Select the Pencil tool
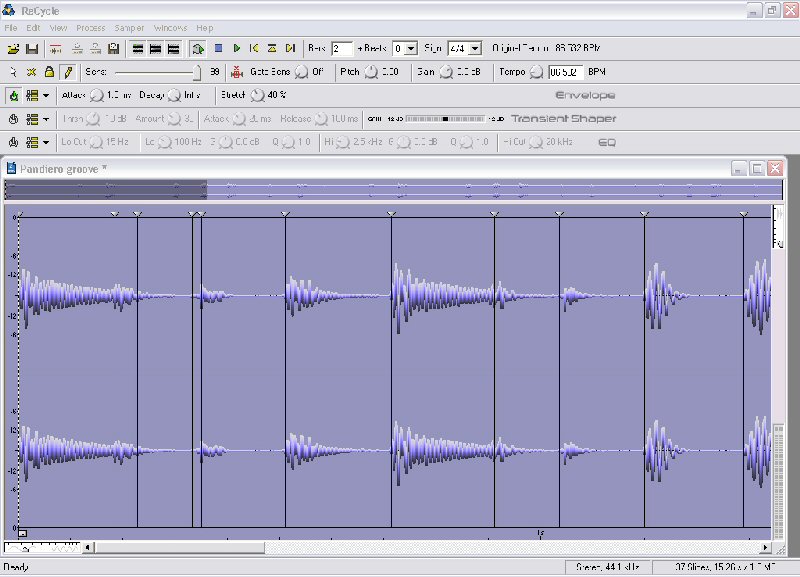 (x=67, y=72)
